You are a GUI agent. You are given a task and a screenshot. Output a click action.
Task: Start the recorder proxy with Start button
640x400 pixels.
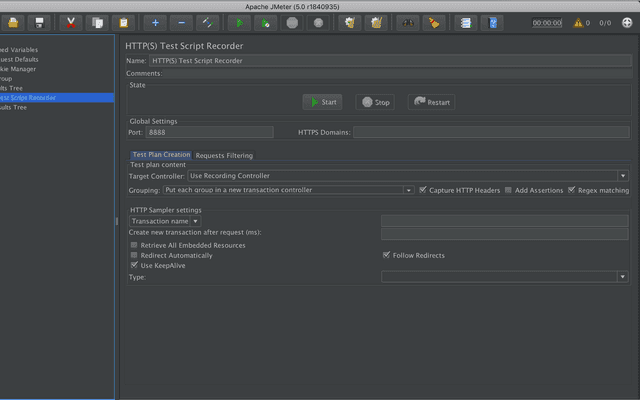322,102
